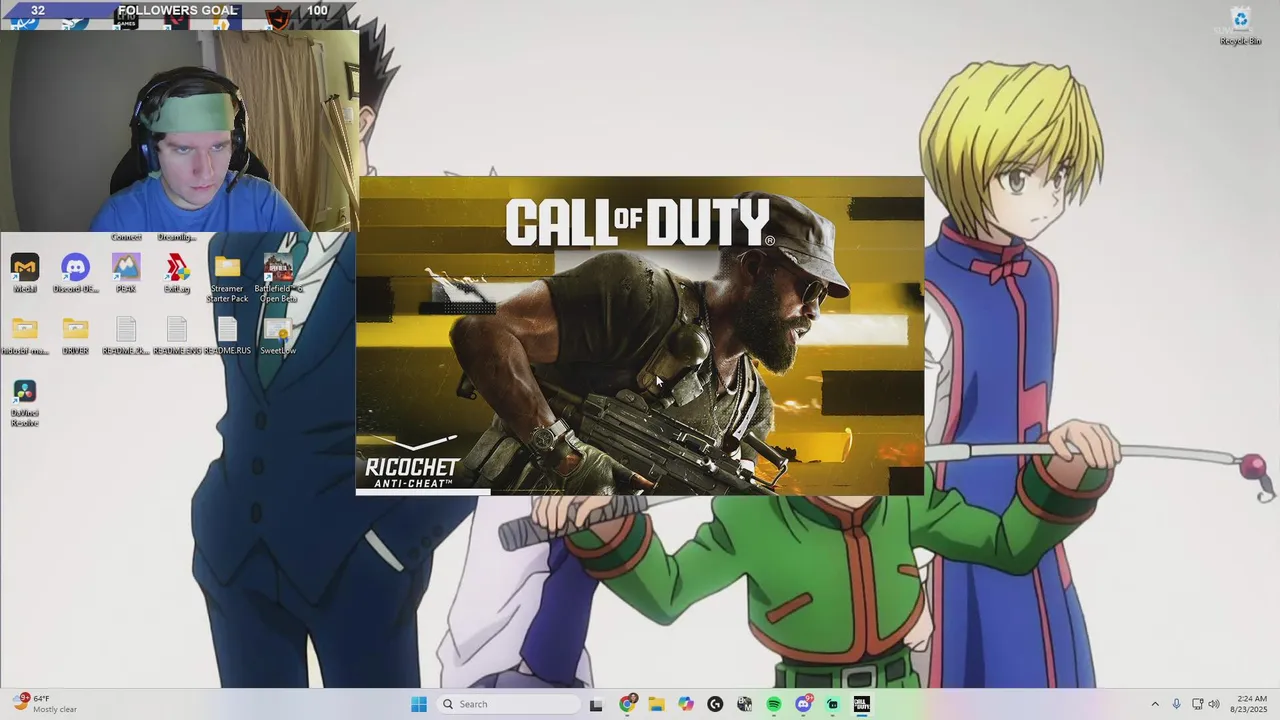1280x720 pixels.
Task: Open Logitech G HUB from taskbar
Action: pos(715,704)
